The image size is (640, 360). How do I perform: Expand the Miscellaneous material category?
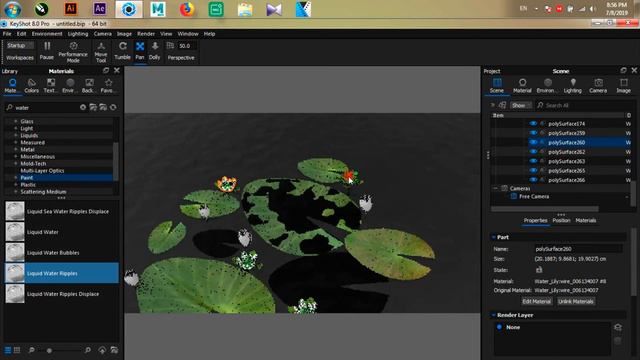pos(16,156)
